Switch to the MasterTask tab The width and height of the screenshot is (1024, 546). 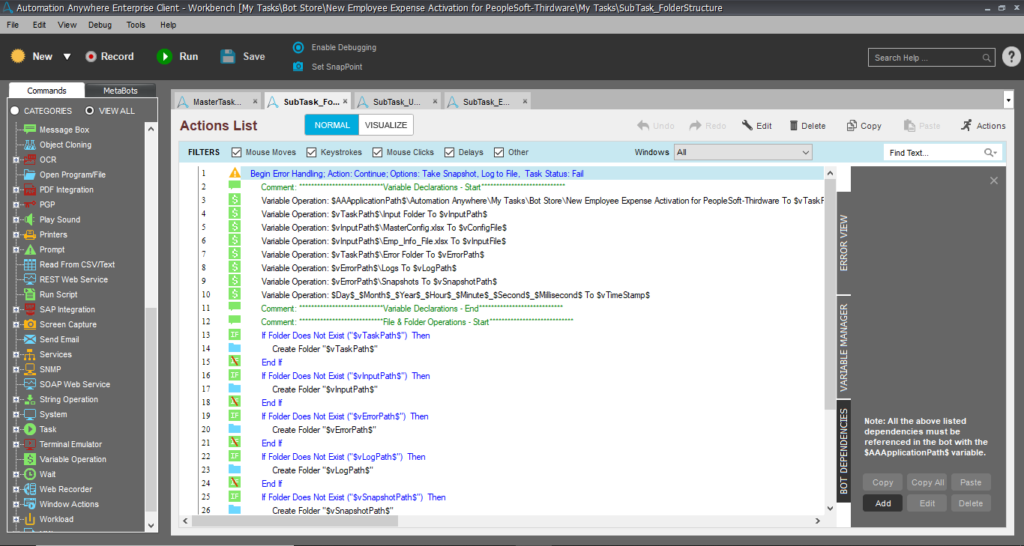pos(216,102)
